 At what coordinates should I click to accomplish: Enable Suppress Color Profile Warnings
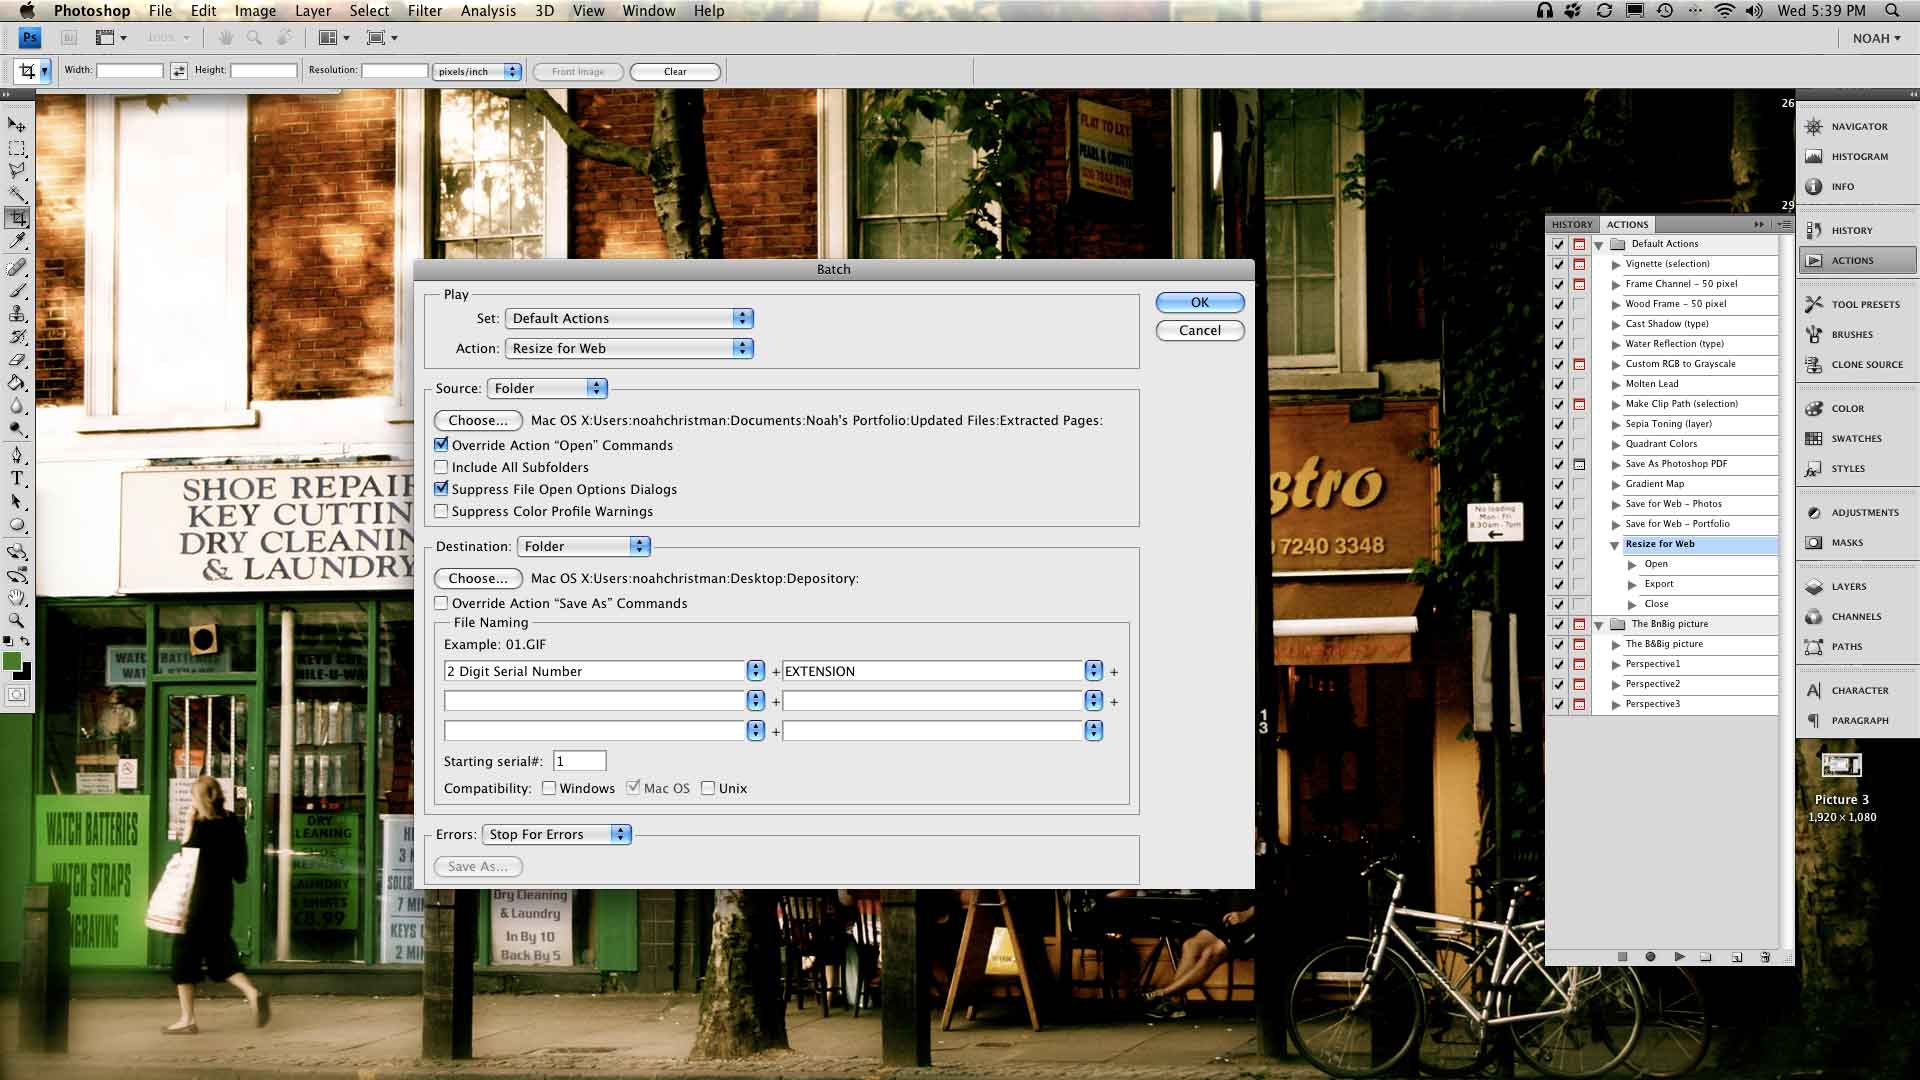[441, 511]
